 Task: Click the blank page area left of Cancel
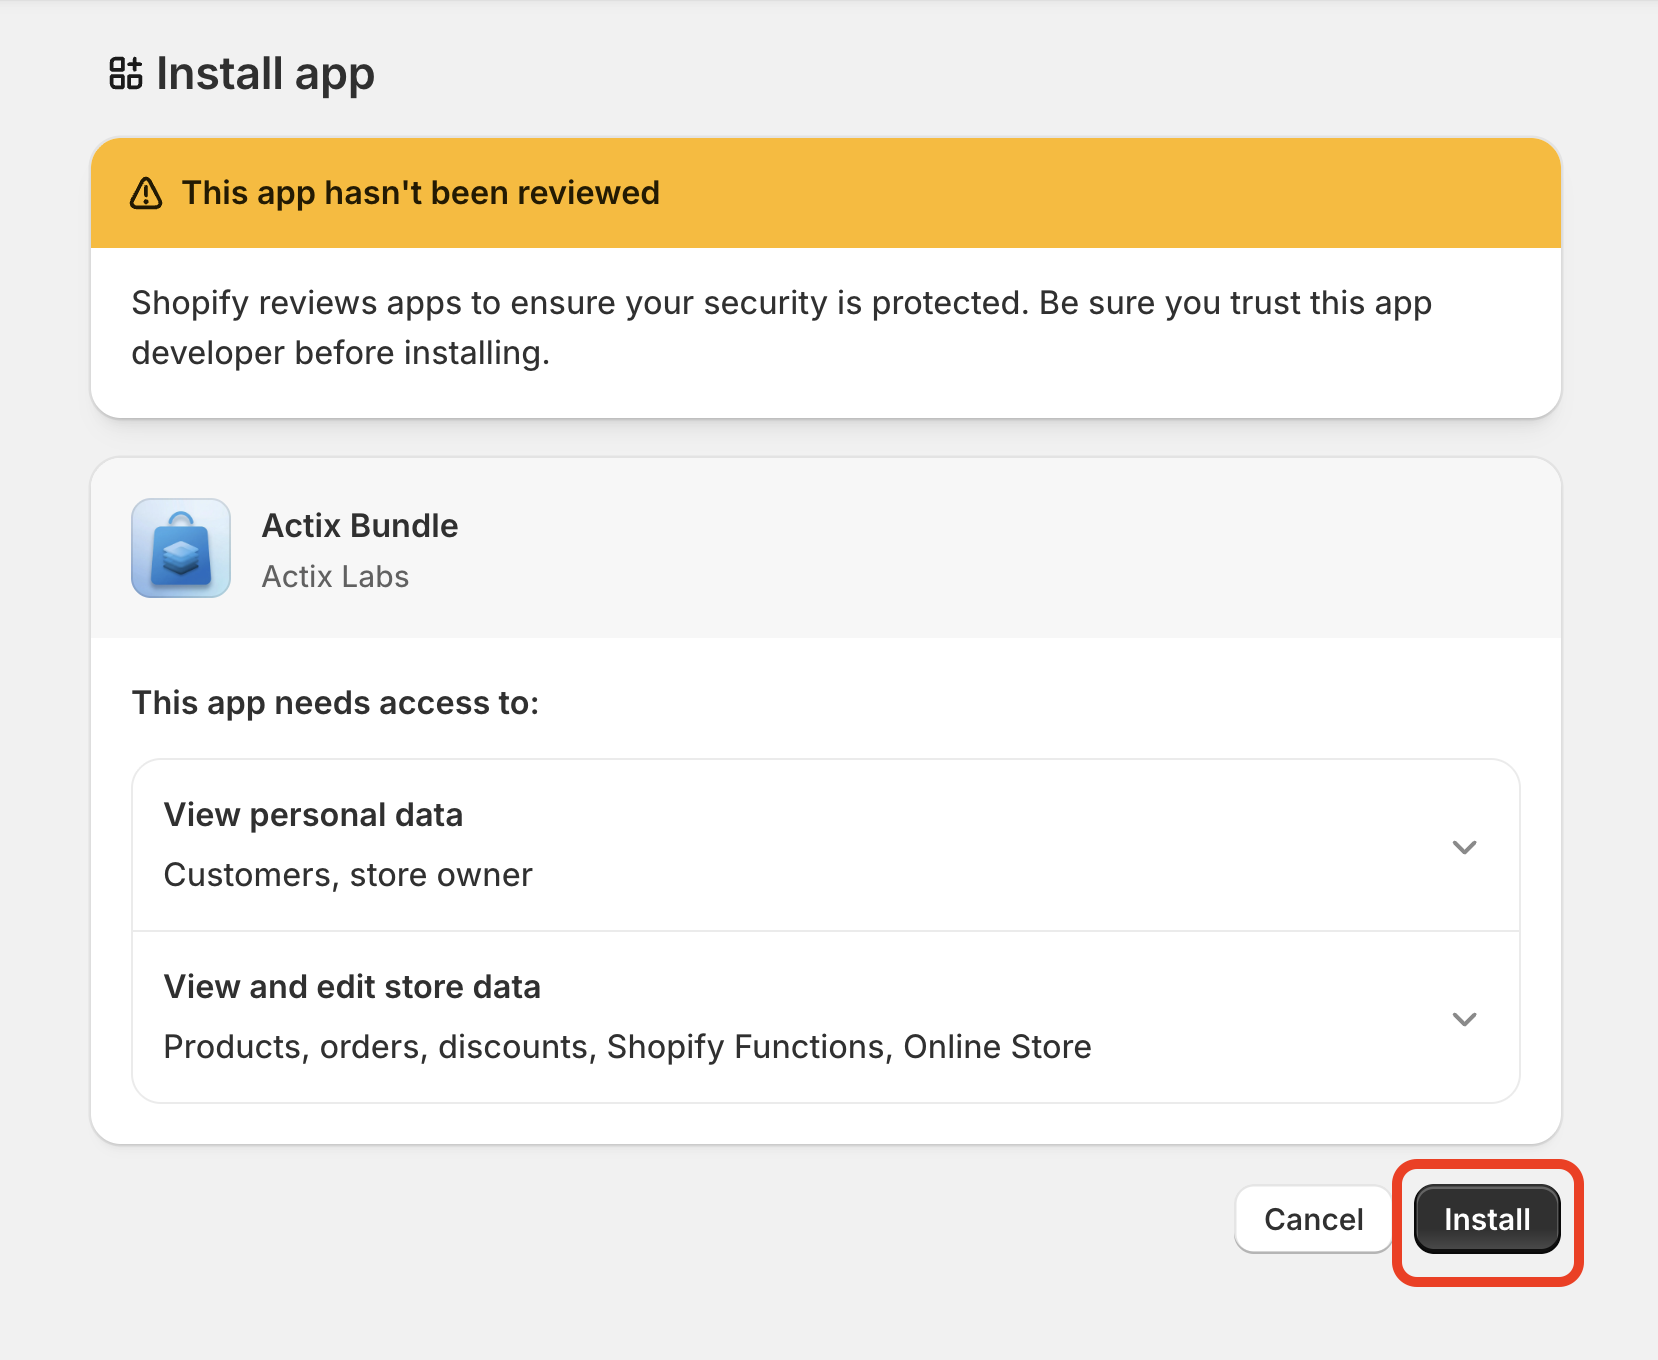[700, 1220]
